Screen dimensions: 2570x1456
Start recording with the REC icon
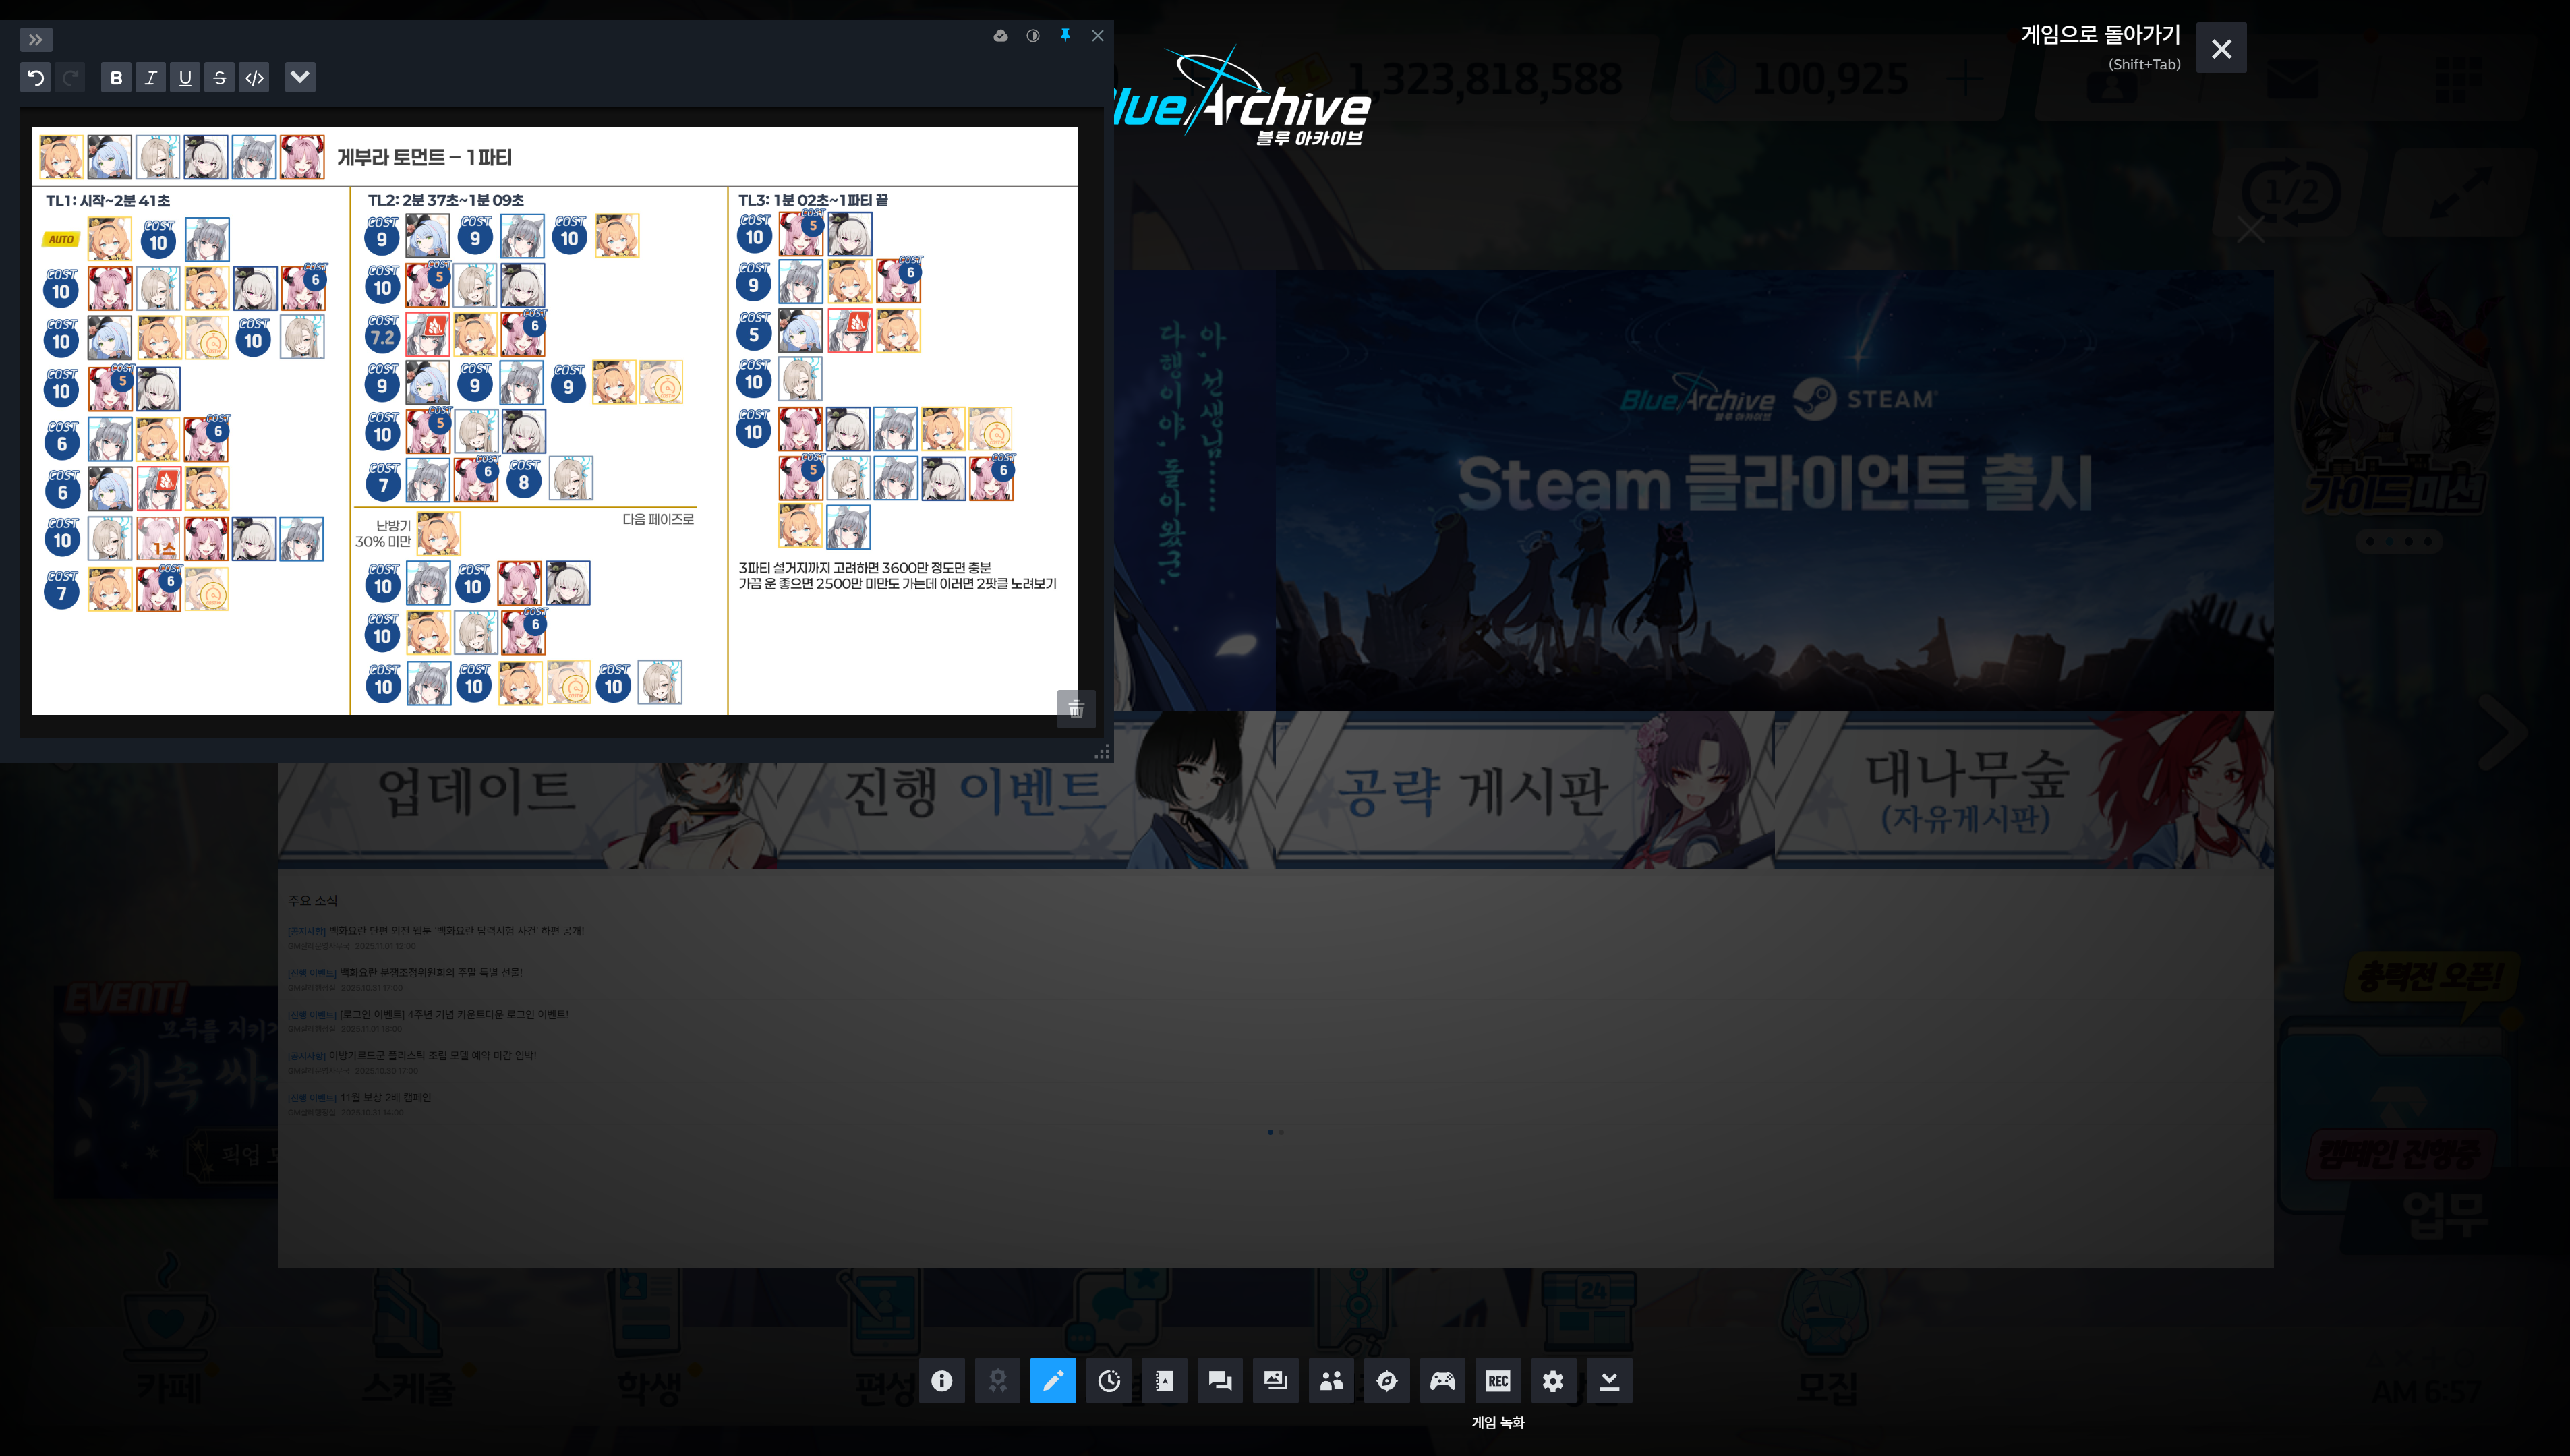point(1497,1381)
